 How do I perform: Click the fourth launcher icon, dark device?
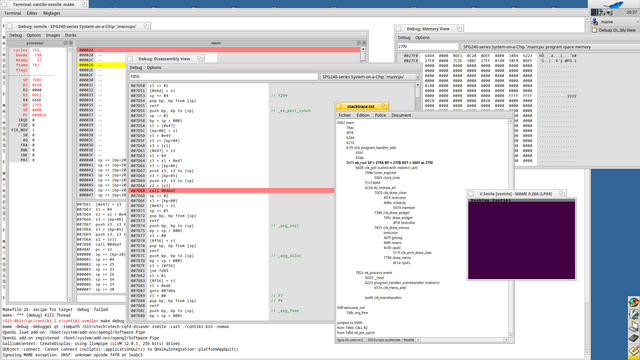tap(634, 338)
